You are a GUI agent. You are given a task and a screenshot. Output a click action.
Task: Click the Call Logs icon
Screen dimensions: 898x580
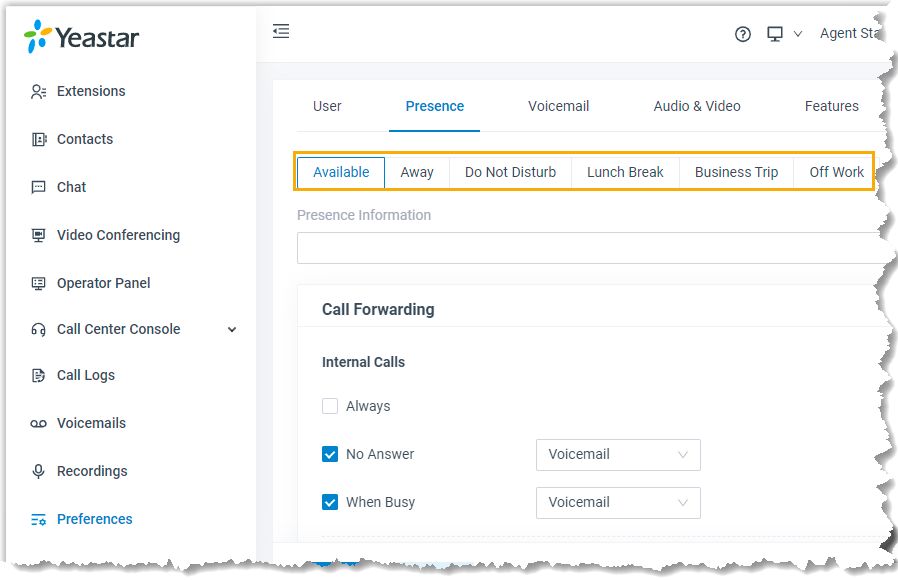pos(38,376)
